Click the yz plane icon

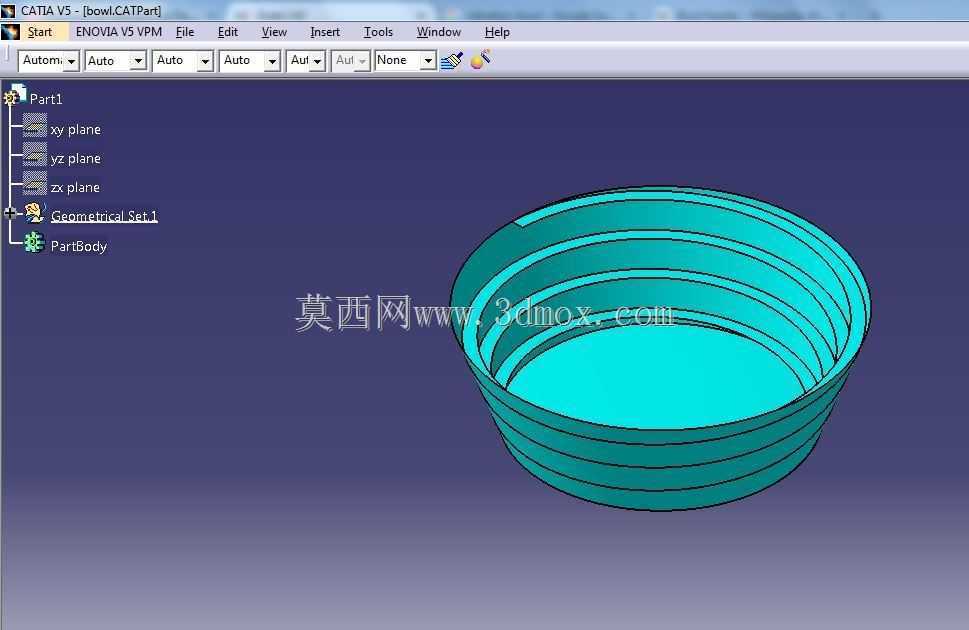tap(35, 155)
